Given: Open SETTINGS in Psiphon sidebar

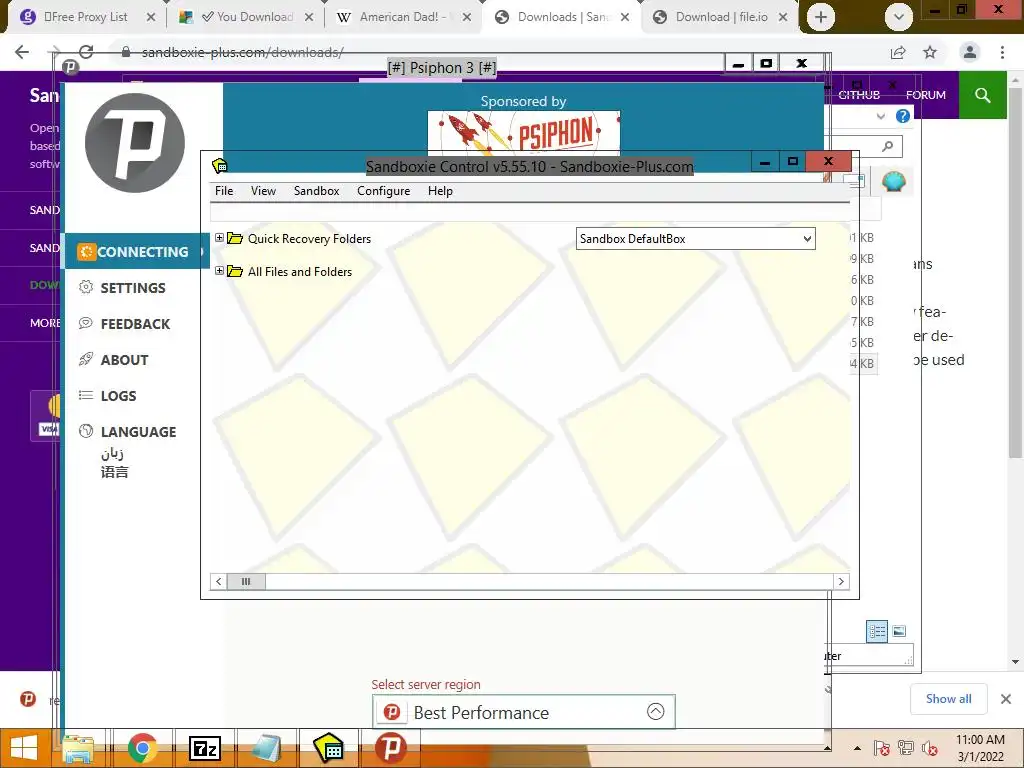Looking at the screenshot, I should [x=133, y=288].
